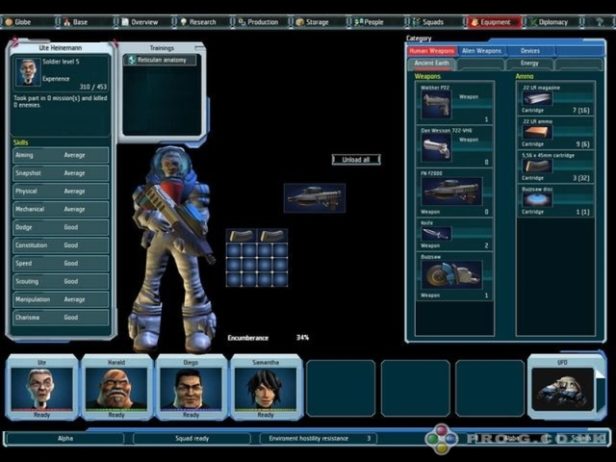Click the Snapshot skill row
This screenshot has width=616, height=462.
pos(61,173)
